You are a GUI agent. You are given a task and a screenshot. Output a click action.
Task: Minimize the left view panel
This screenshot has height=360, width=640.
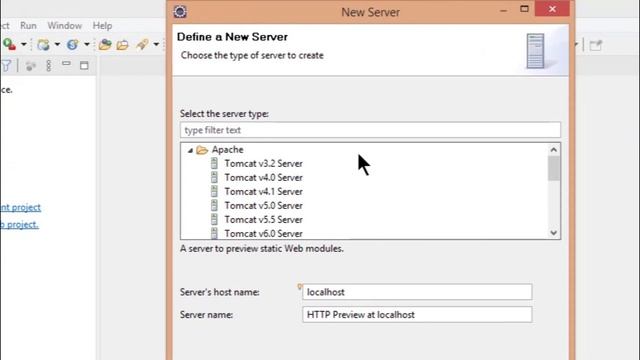[x=66, y=64]
